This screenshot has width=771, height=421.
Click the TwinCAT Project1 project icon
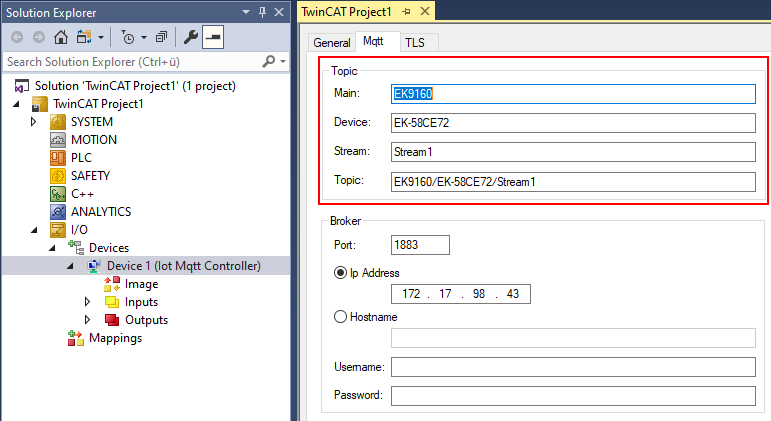(39, 104)
